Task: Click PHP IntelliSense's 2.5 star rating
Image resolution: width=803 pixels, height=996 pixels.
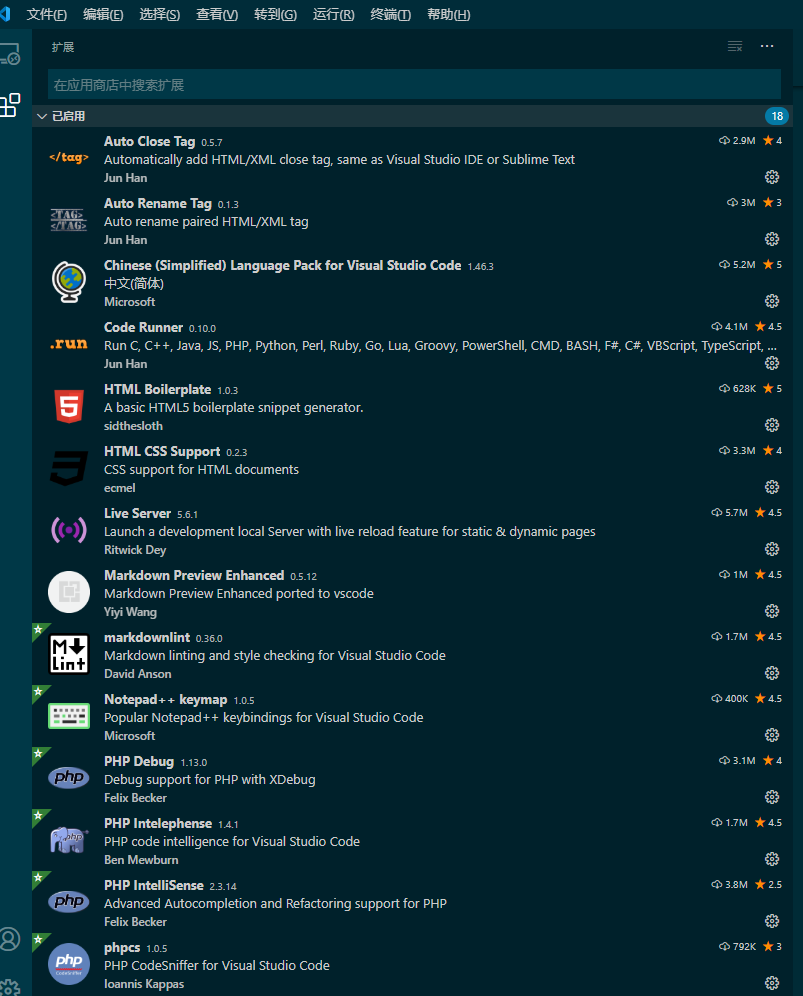Action: click(x=768, y=884)
